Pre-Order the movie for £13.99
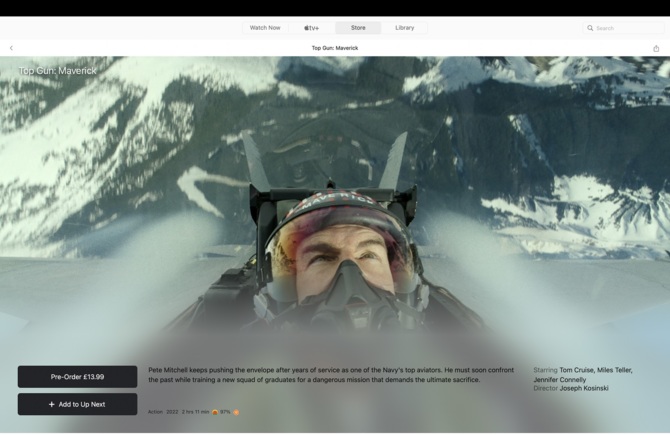 click(77, 377)
